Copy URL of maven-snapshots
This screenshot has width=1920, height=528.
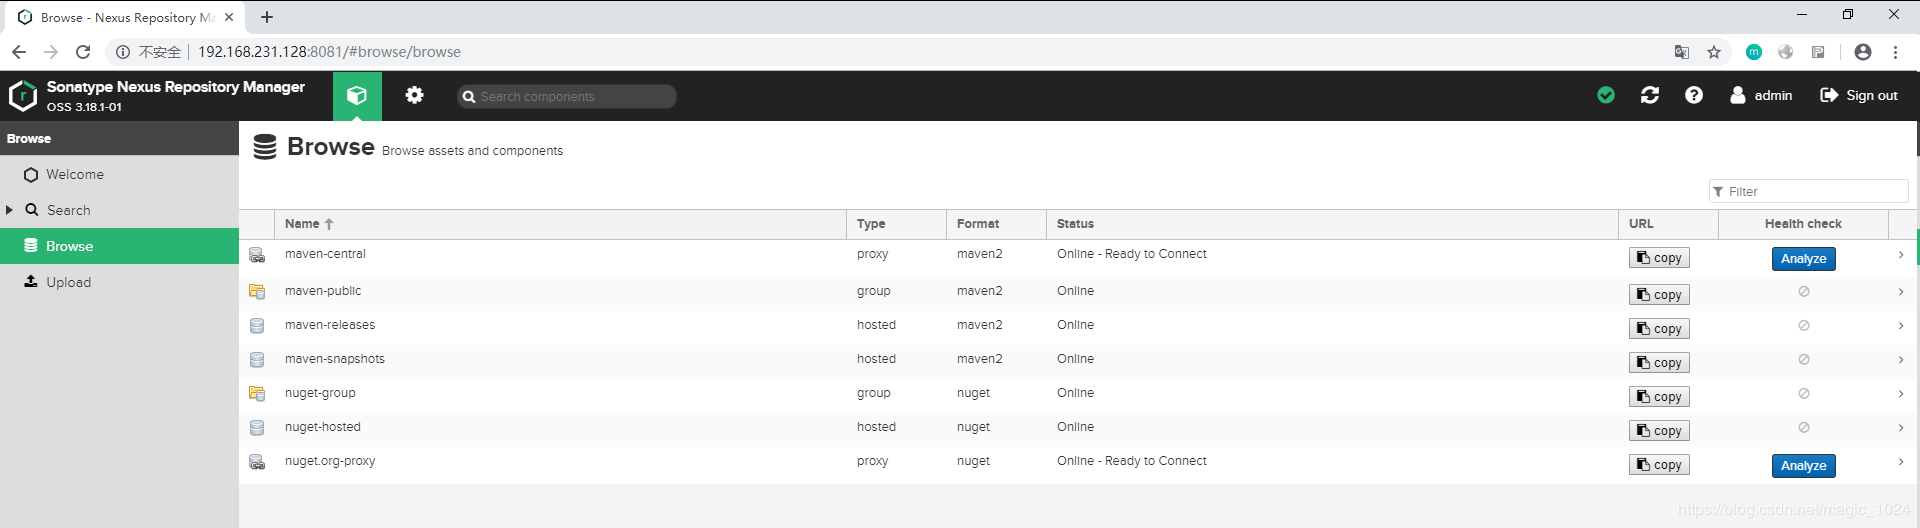(1659, 363)
